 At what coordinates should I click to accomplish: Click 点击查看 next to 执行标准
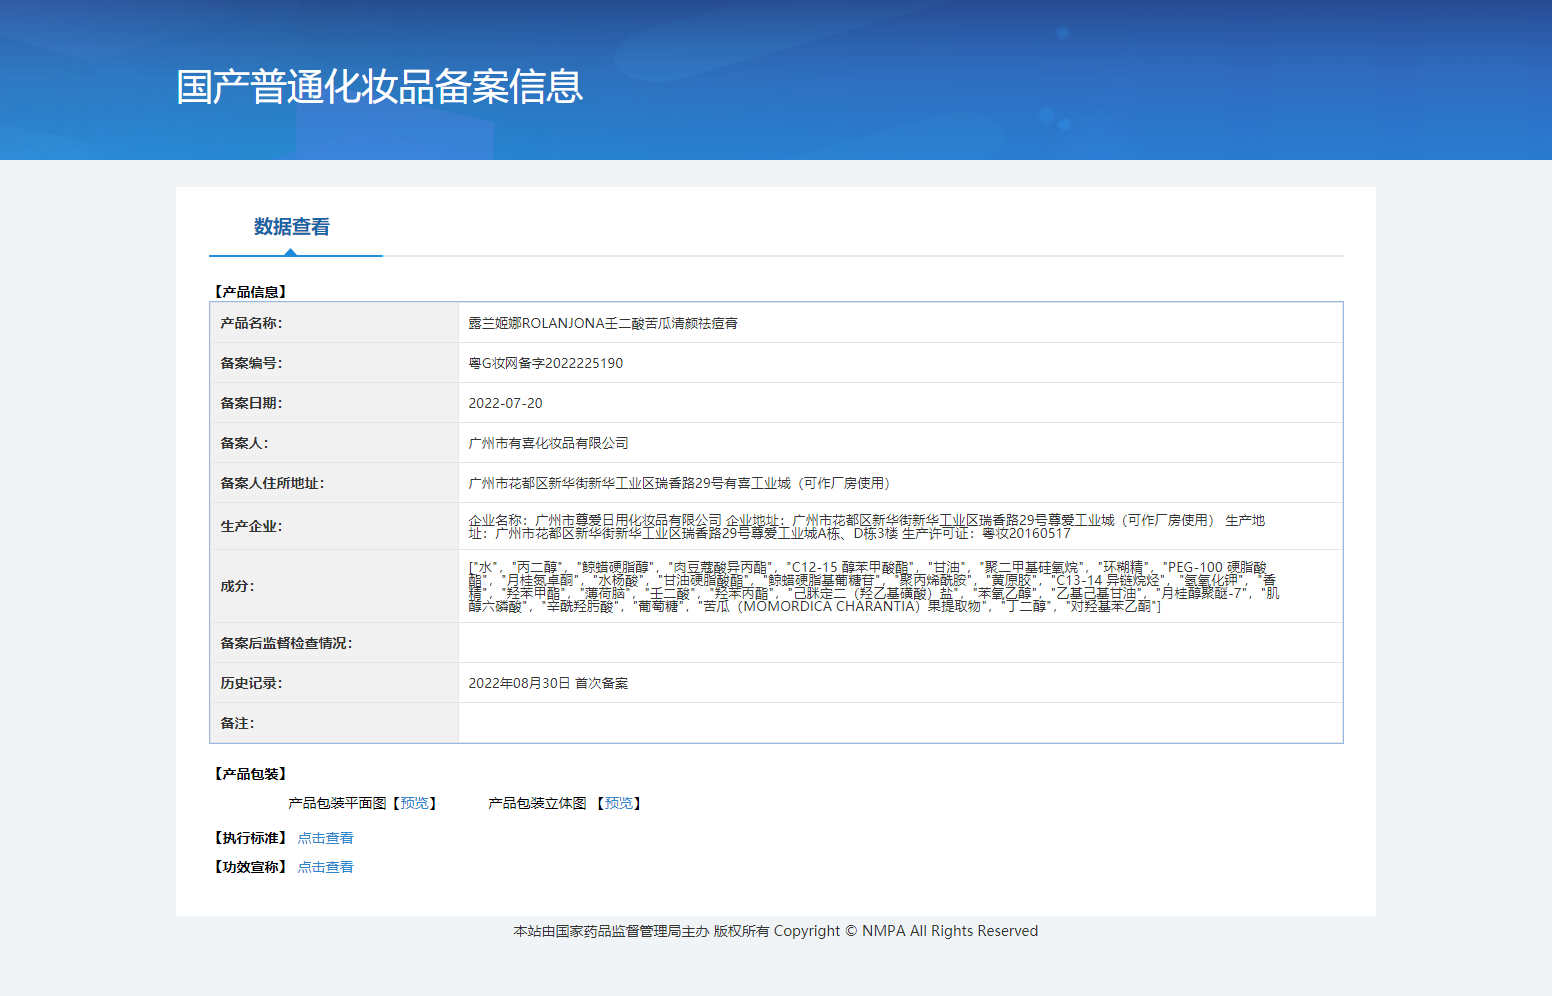click(x=325, y=838)
